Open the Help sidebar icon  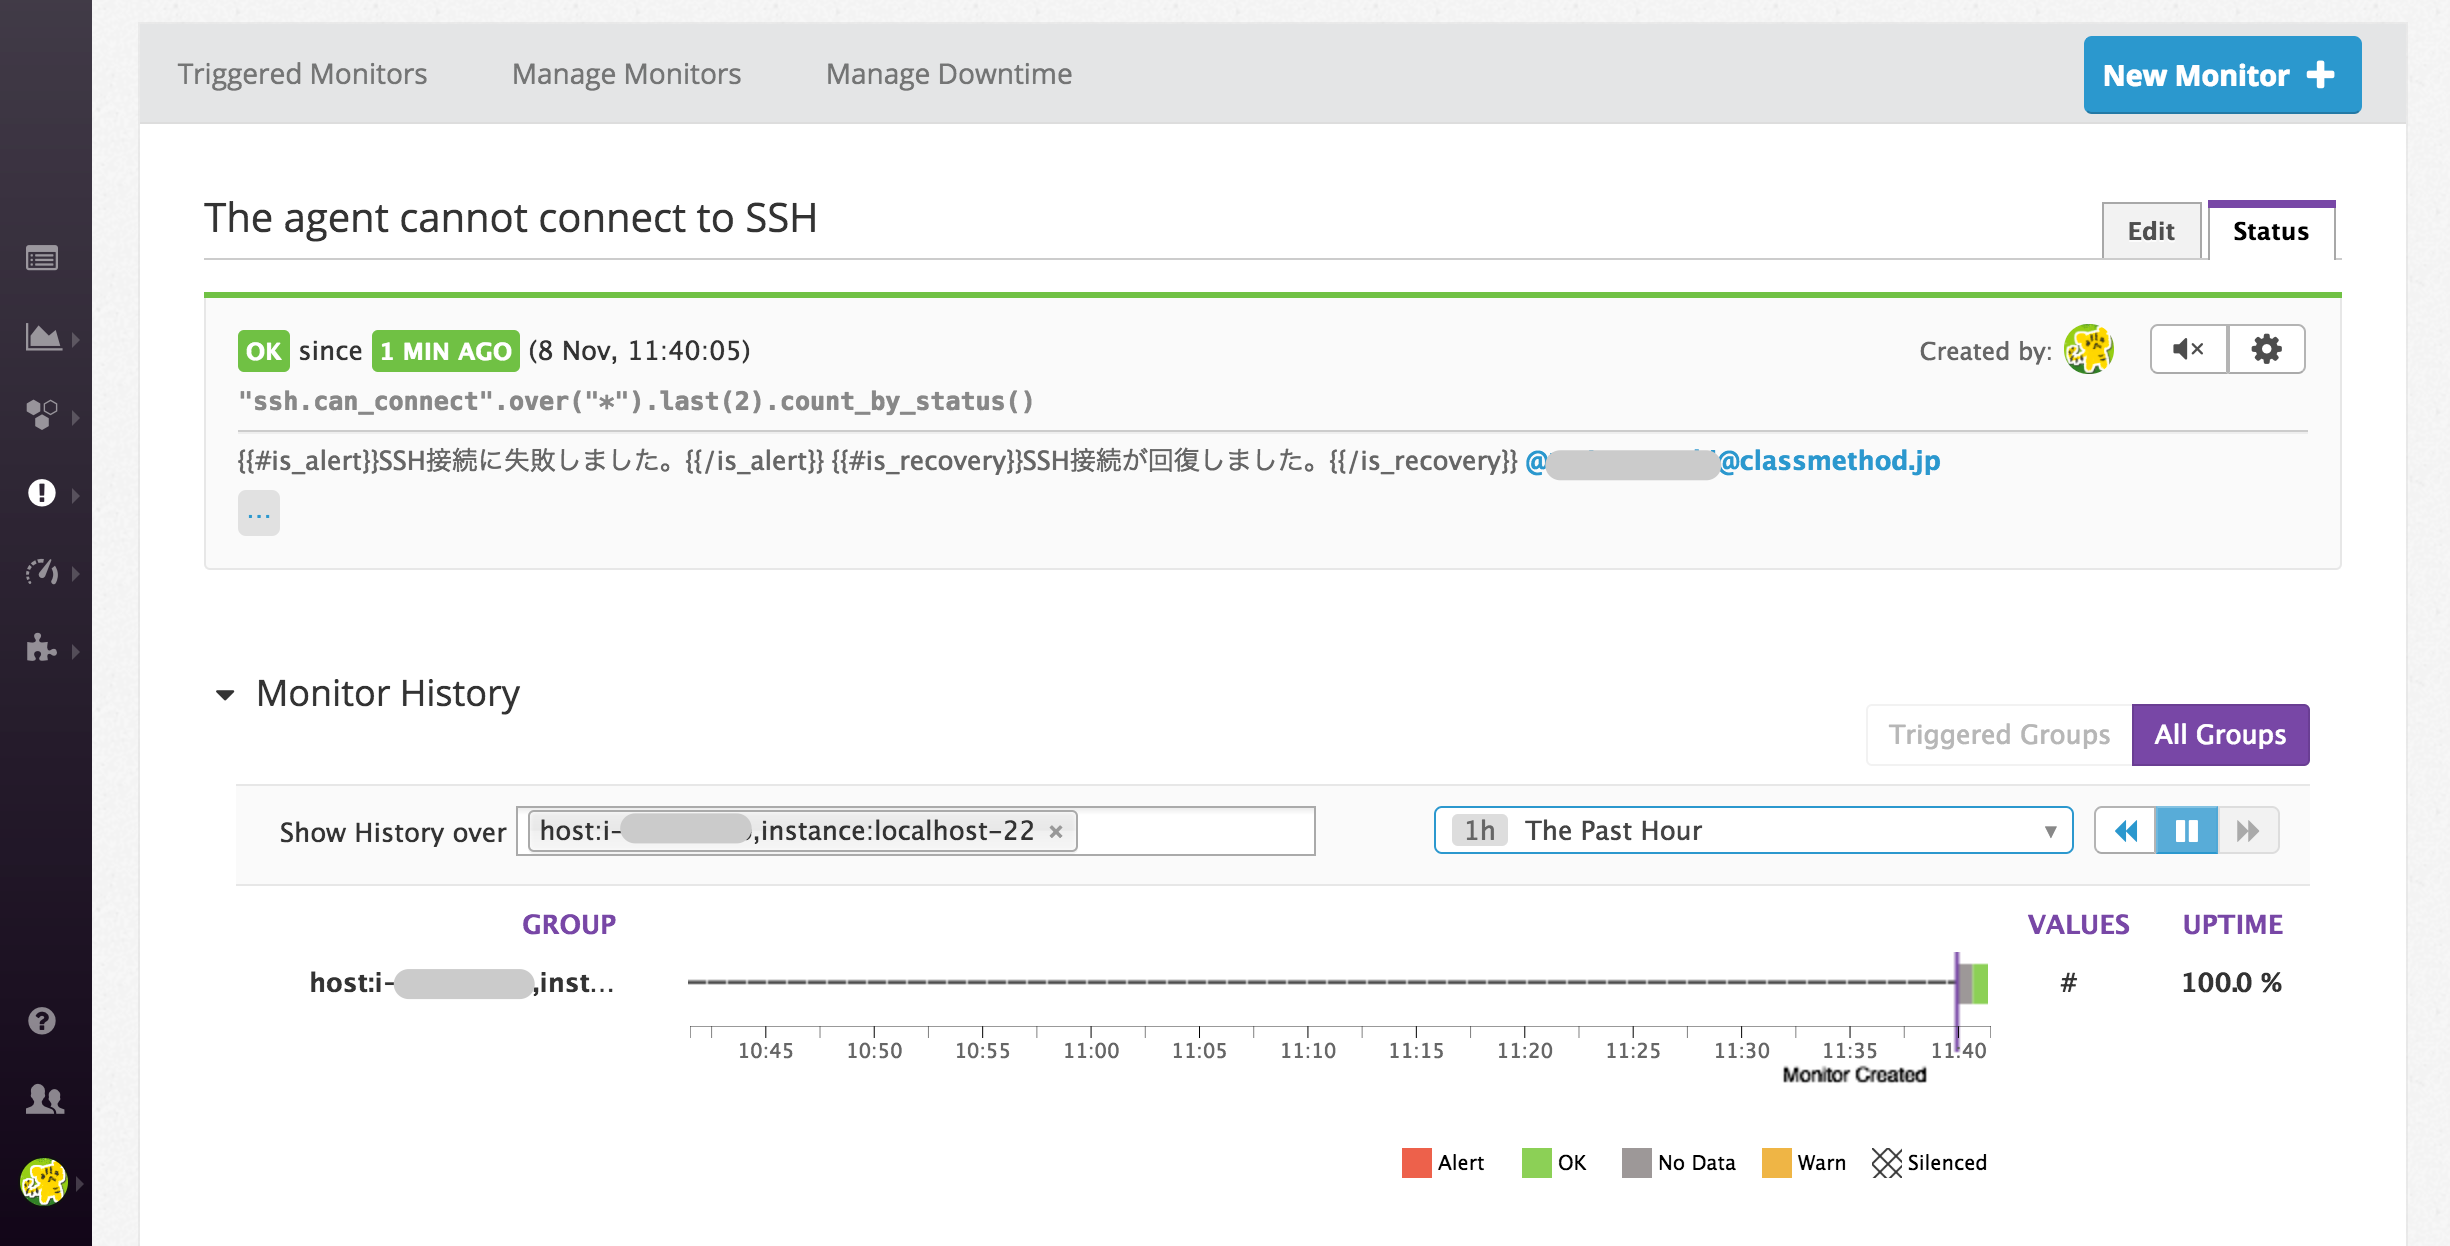[42, 1021]
